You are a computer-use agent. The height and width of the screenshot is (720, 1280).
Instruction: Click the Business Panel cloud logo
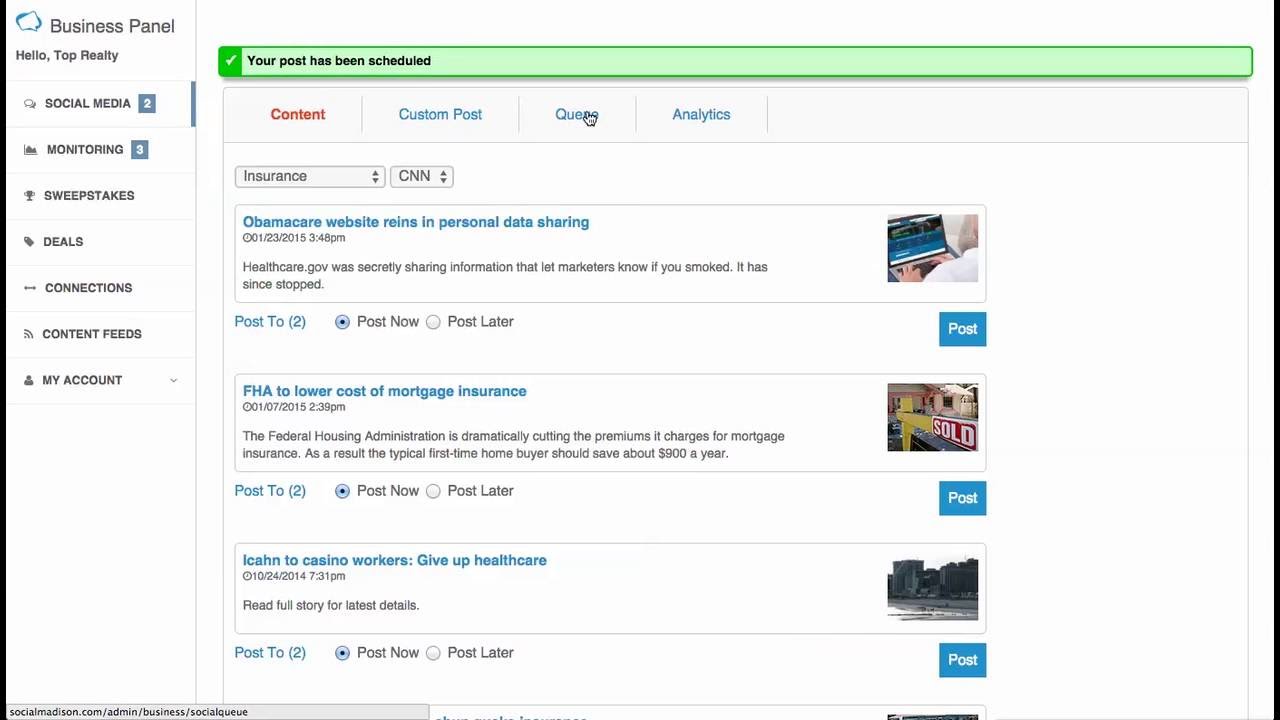(x=29, y=23)
